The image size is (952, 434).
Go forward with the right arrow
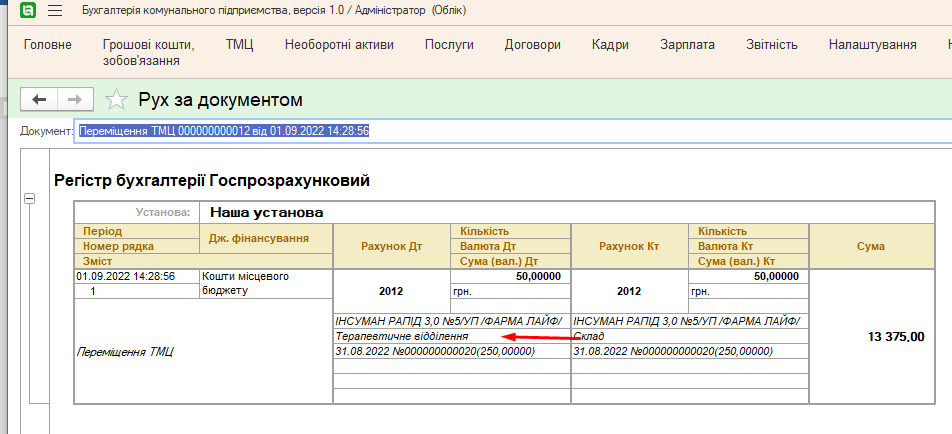tap(75, 99)
